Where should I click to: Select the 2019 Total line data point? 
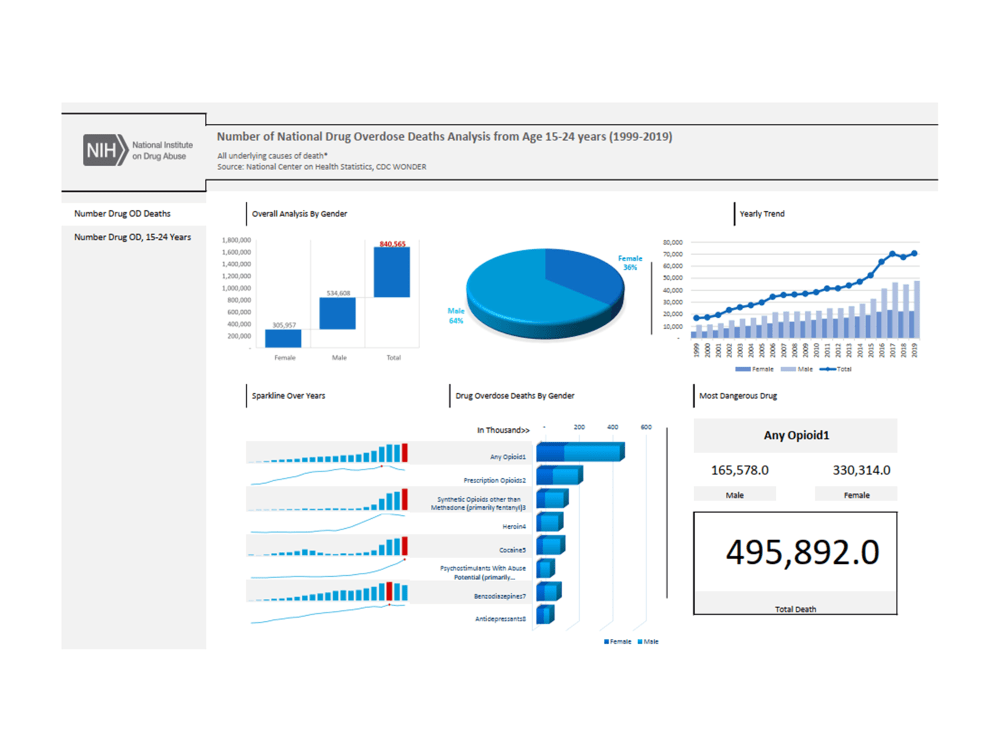(915, 253)
